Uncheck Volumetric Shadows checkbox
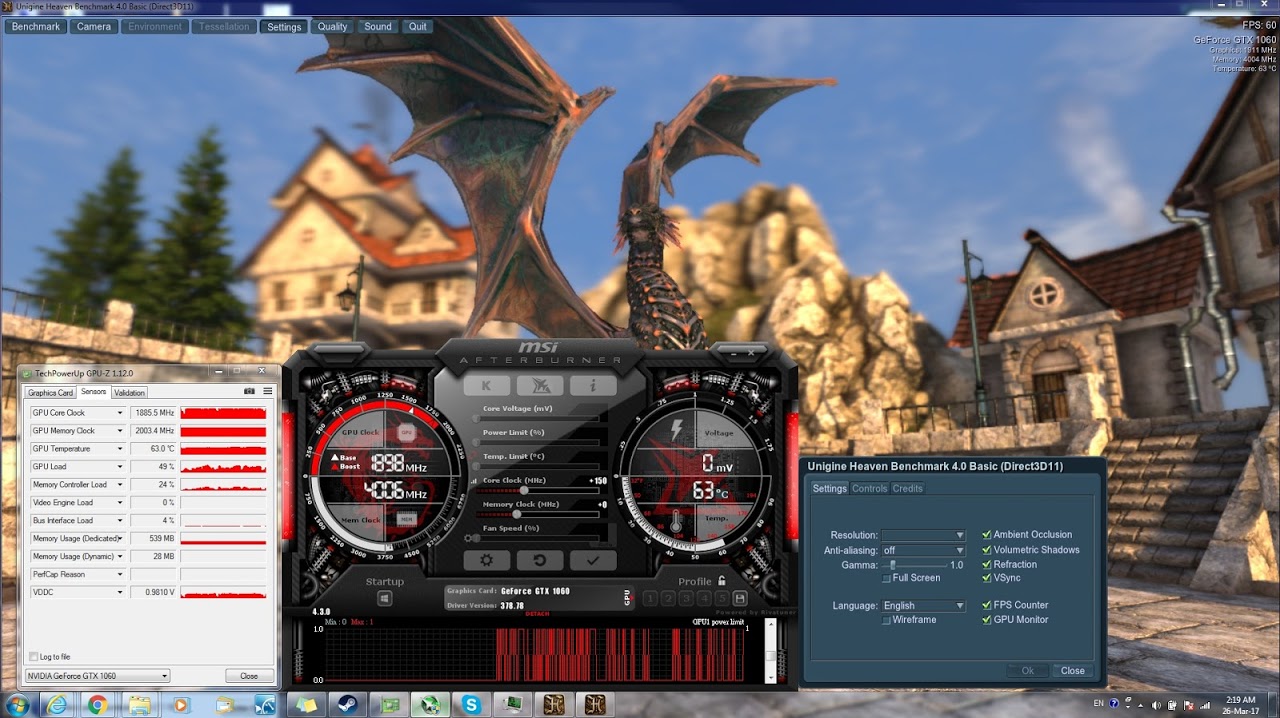This screenshot has height=718, width=1280. [x=987, y=550]
